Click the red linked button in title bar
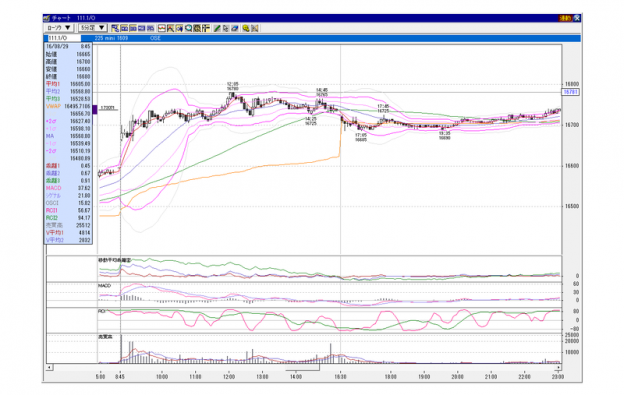 point(566,18)
